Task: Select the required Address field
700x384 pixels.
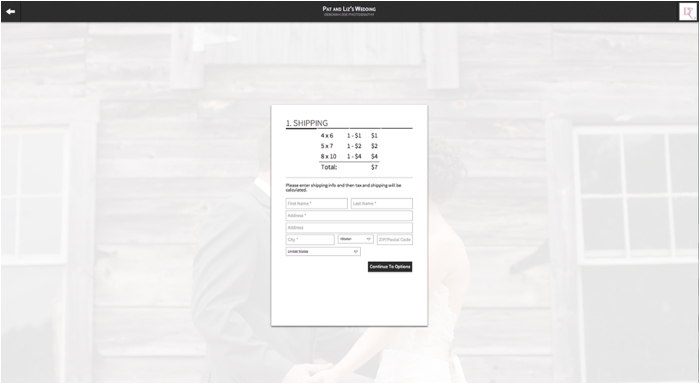Action: (x=349, y=216)
